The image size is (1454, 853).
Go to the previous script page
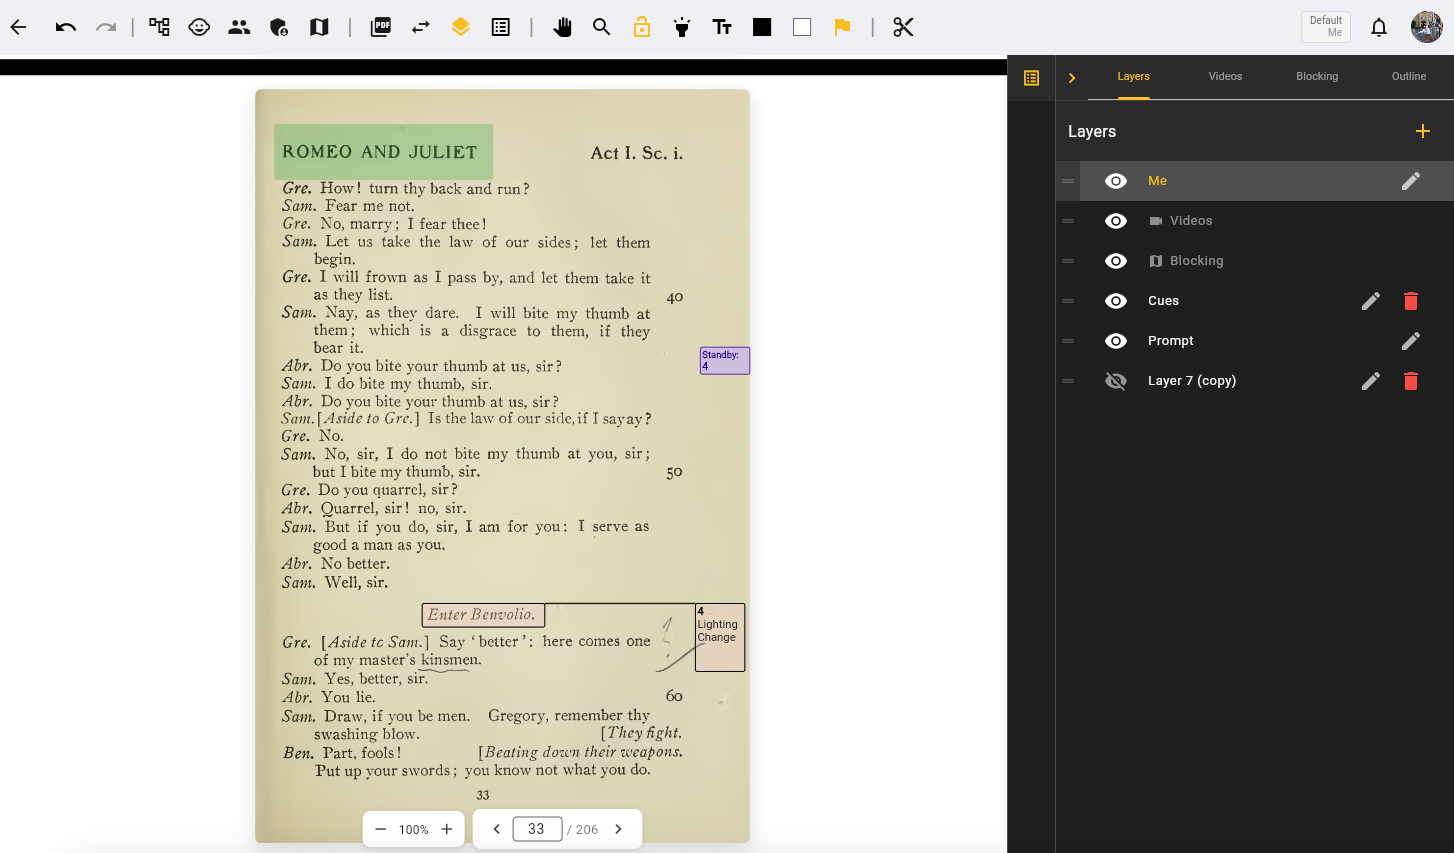[x=496, y=828]
